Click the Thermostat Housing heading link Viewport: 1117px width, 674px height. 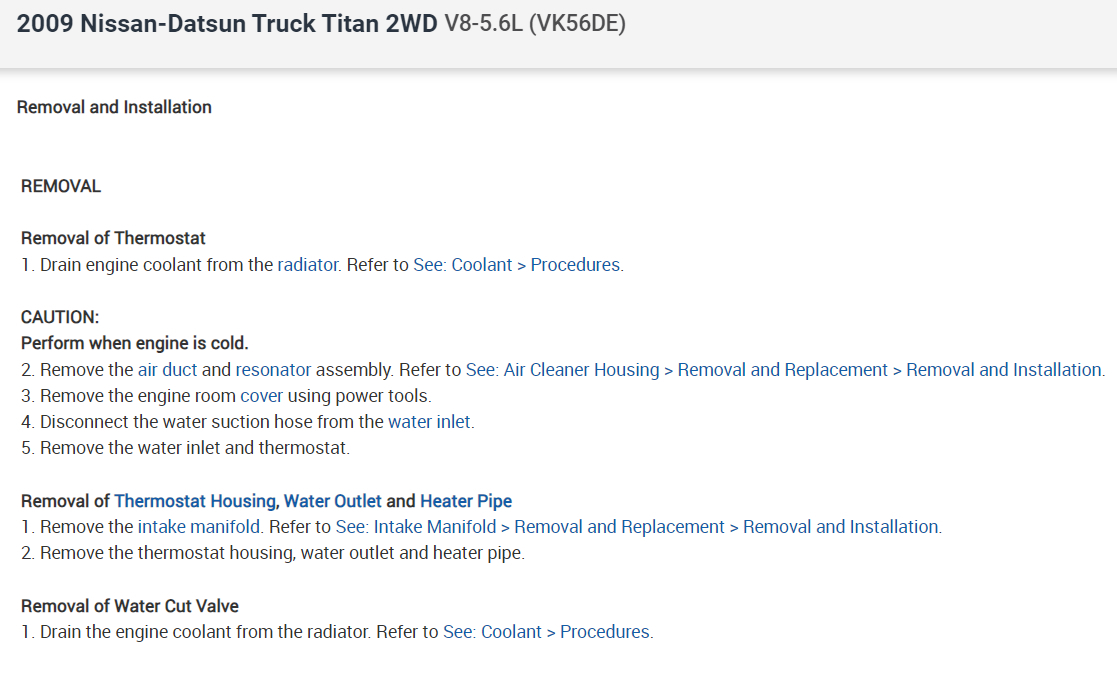coord(195,501)
